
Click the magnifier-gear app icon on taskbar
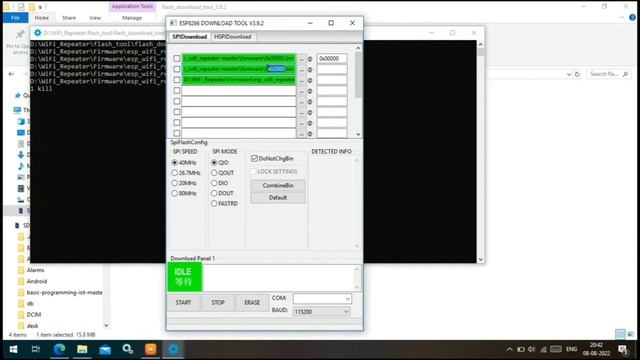point(128,349)
